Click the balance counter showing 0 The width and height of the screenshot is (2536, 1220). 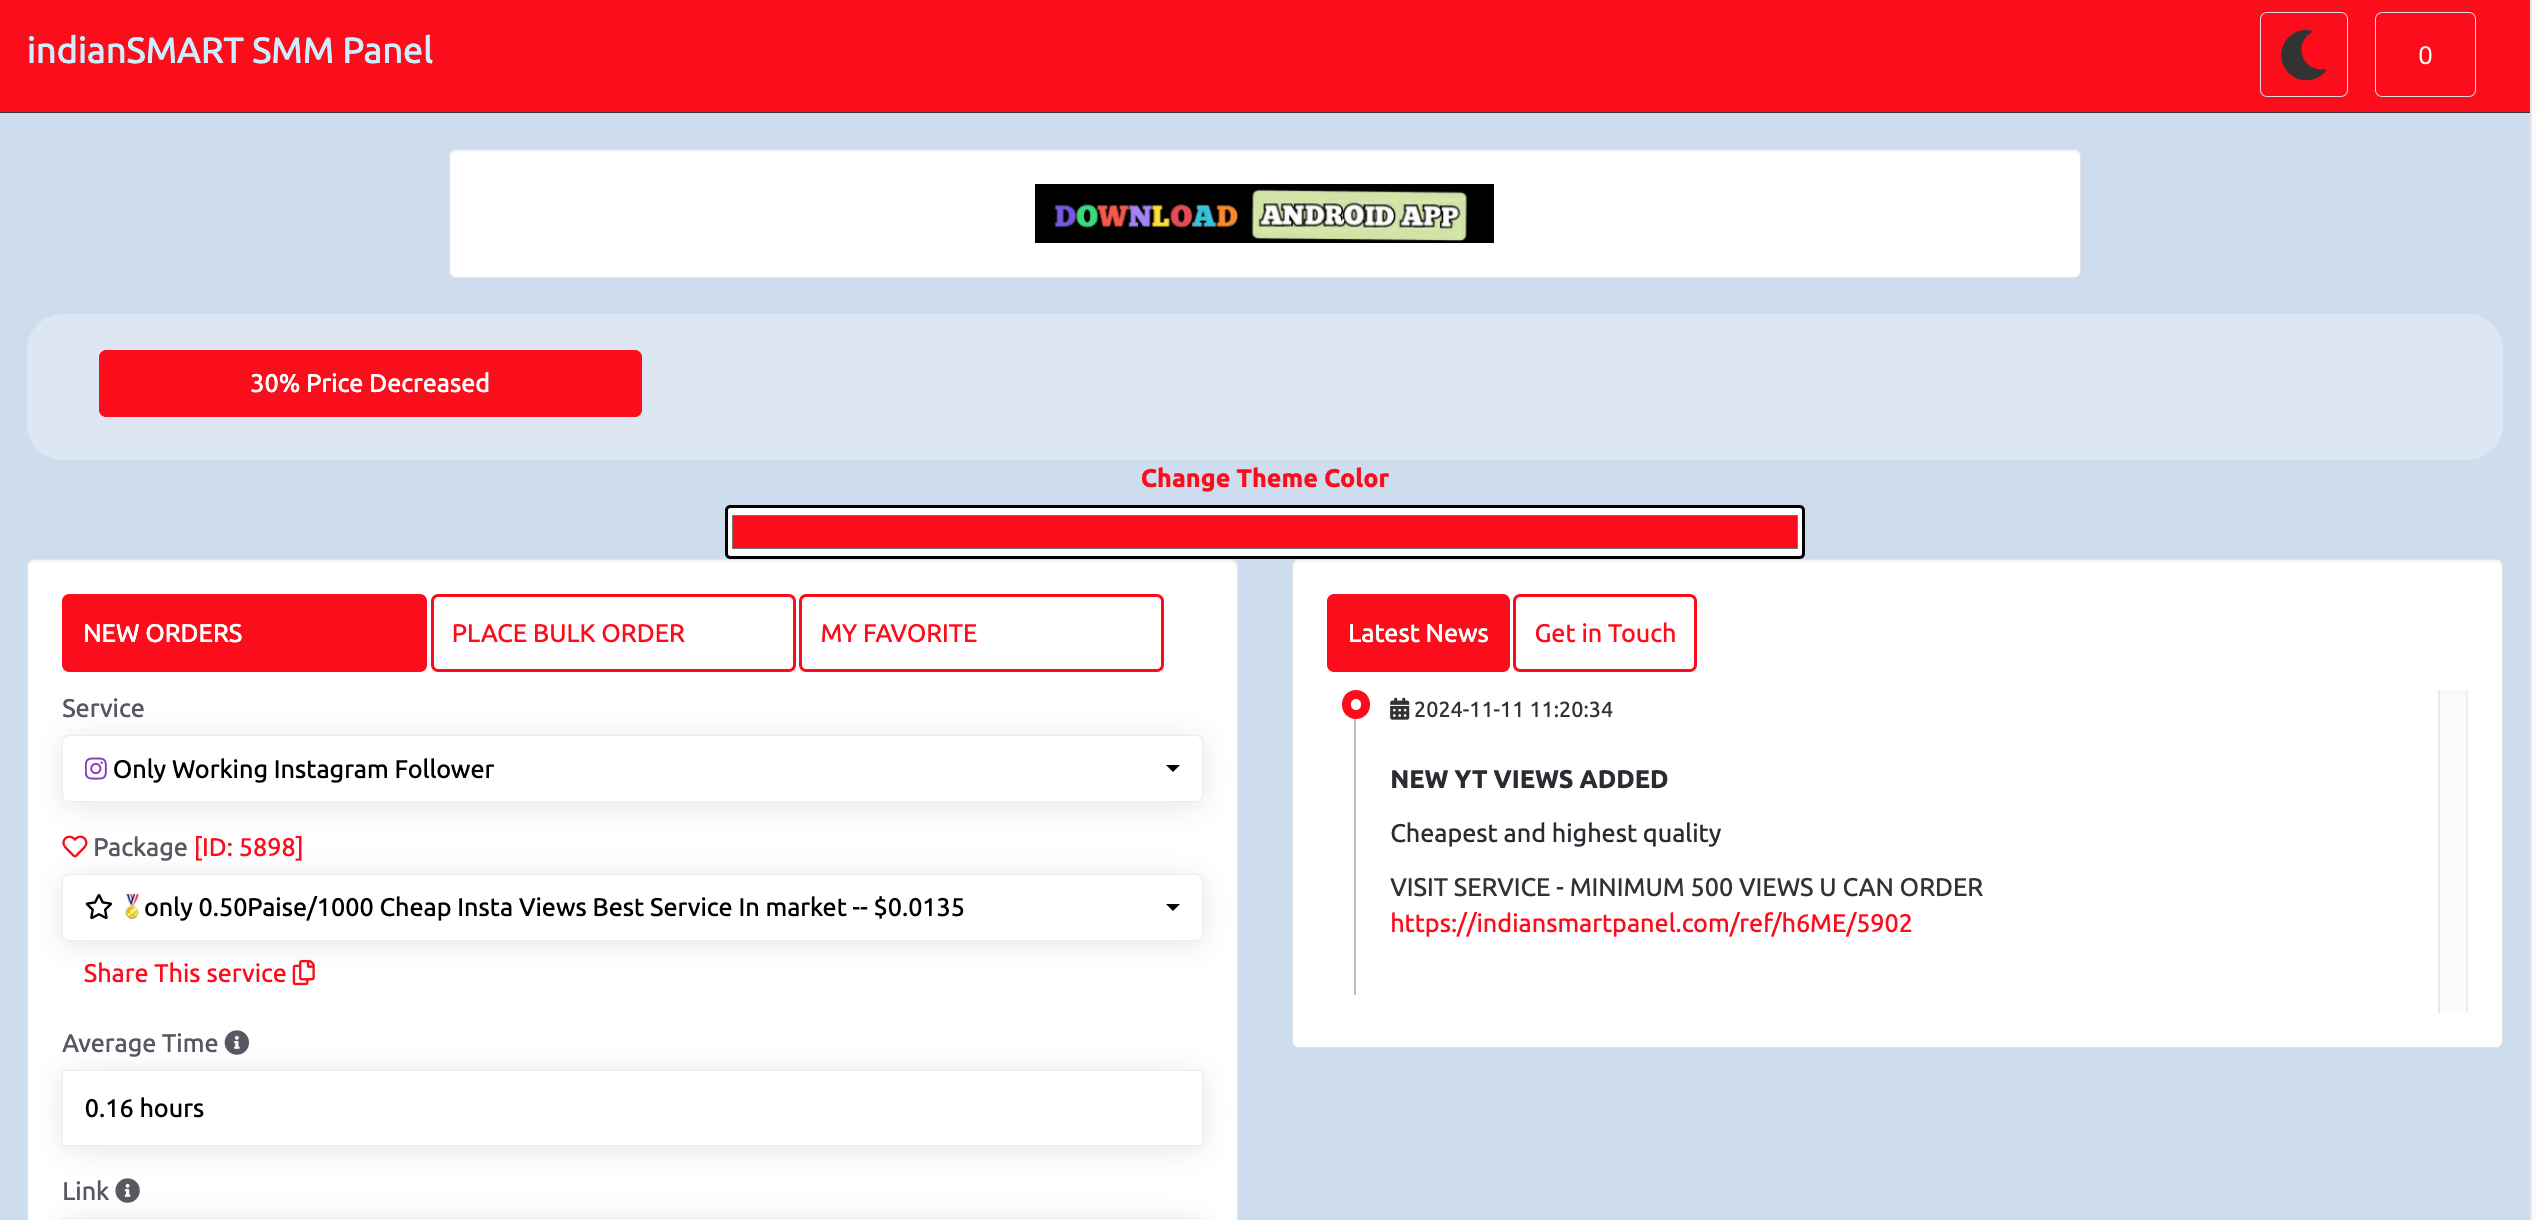pos(2424,54)
